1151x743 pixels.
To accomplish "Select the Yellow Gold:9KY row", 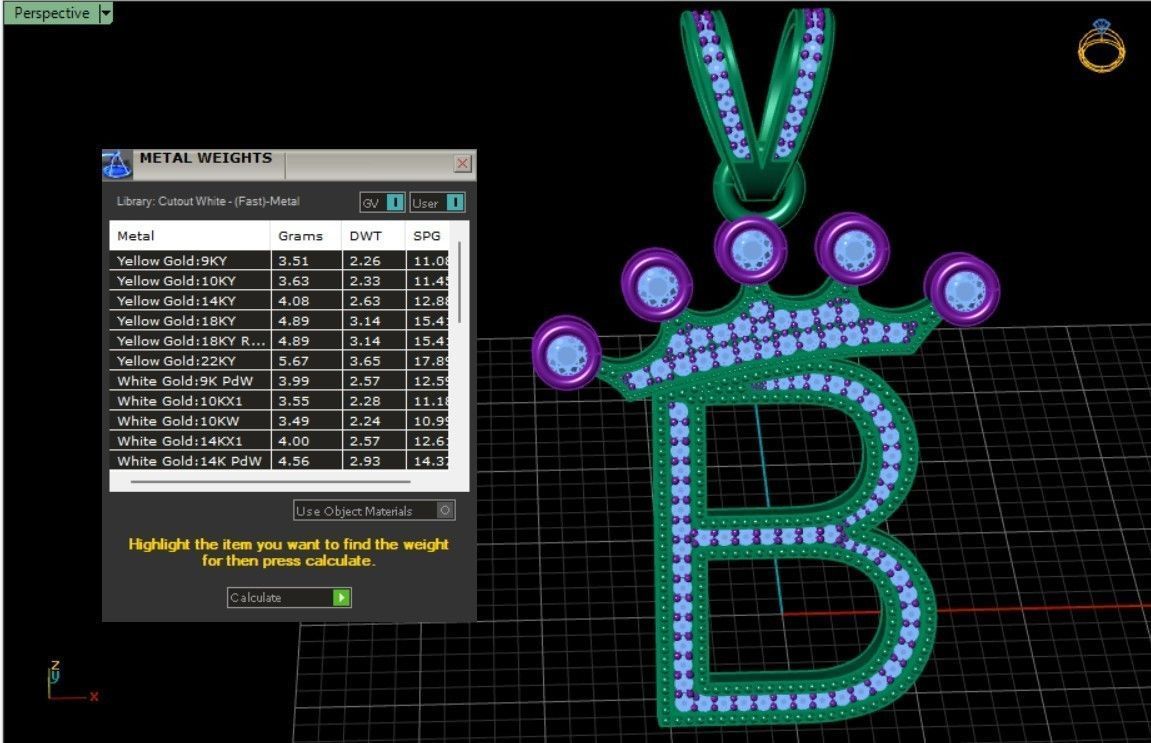I will tap(279, 261).
